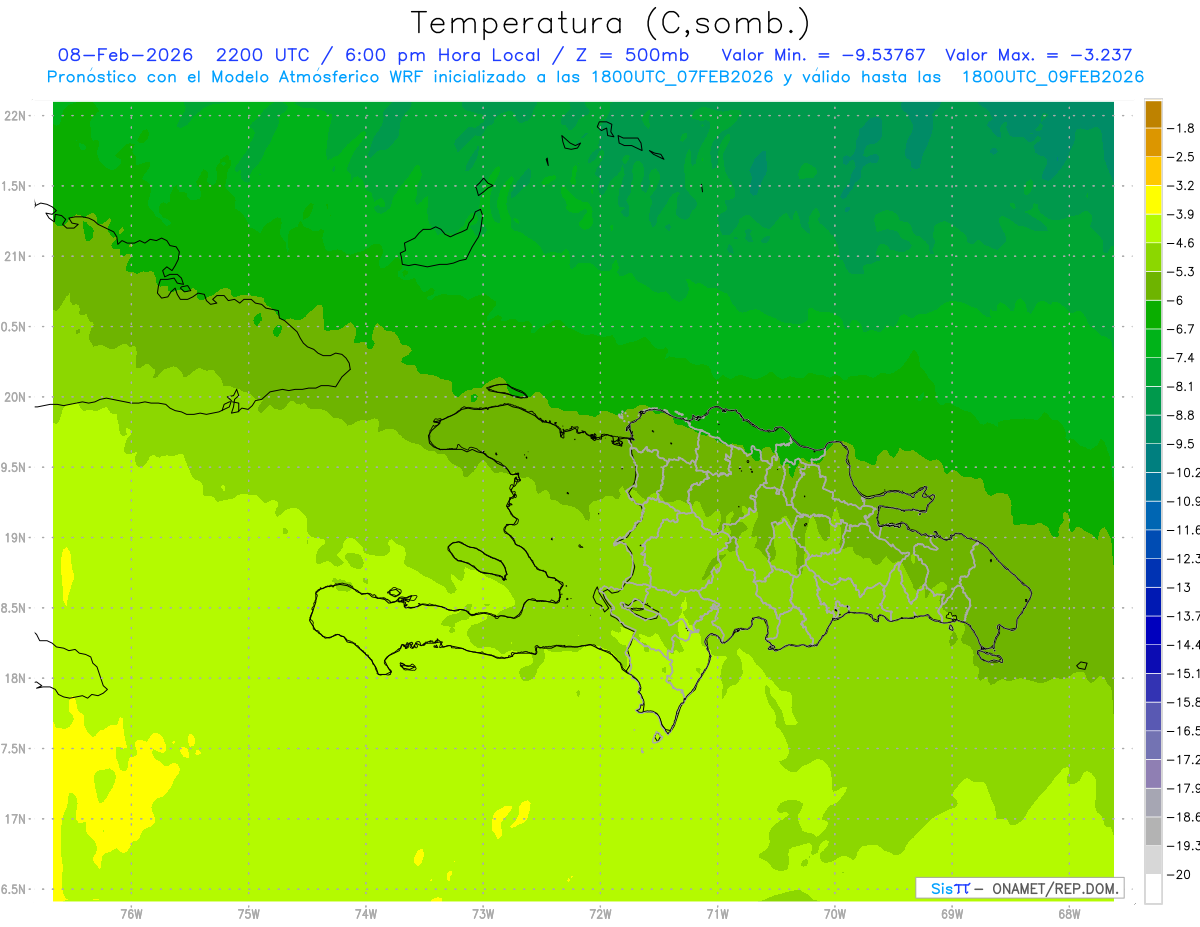The width and height of the screenshot is (1200, 927).
Task: Click the '21N' latitude axis label
Action: point(15,257)
